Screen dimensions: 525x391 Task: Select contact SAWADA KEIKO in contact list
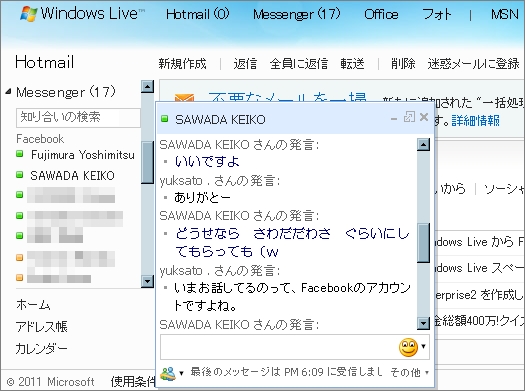coord(72,175)
